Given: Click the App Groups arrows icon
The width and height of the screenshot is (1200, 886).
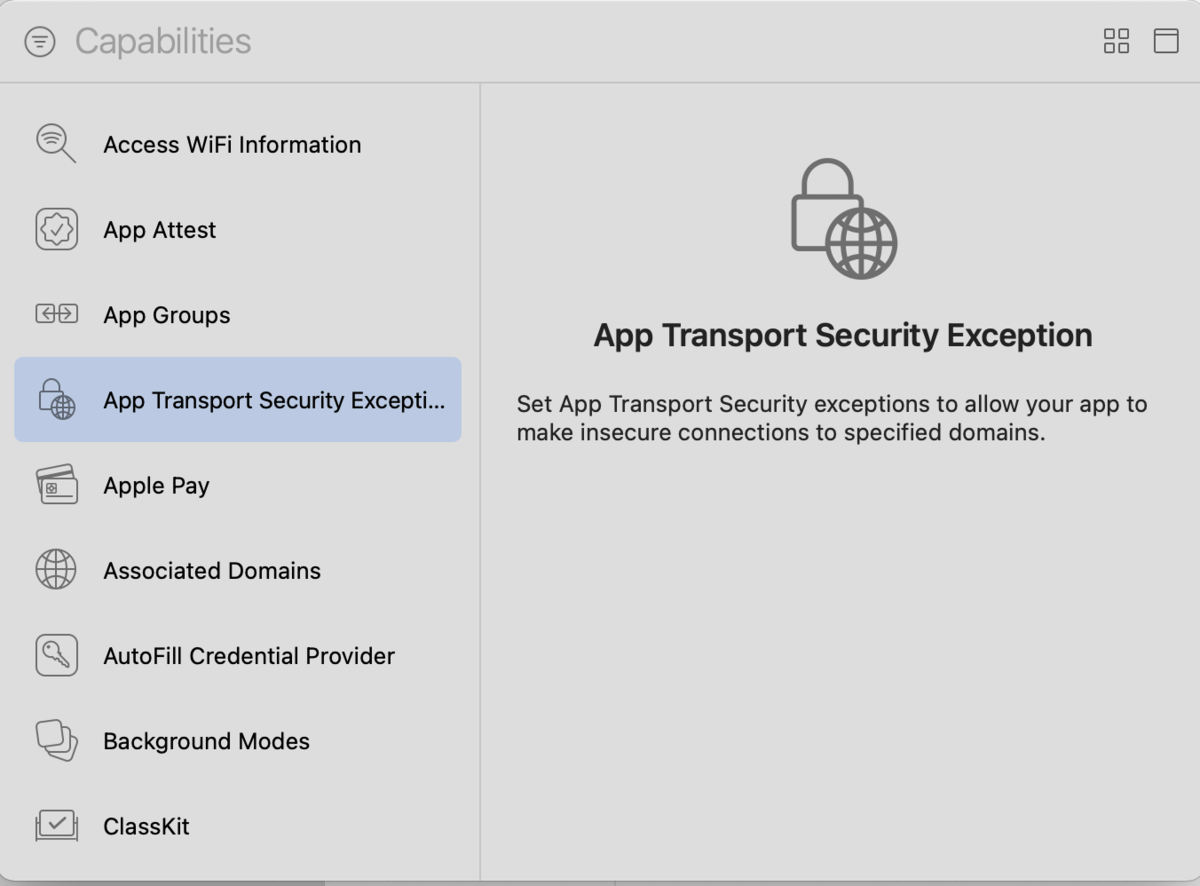Looking at the screenshot, I should [56, 314].
